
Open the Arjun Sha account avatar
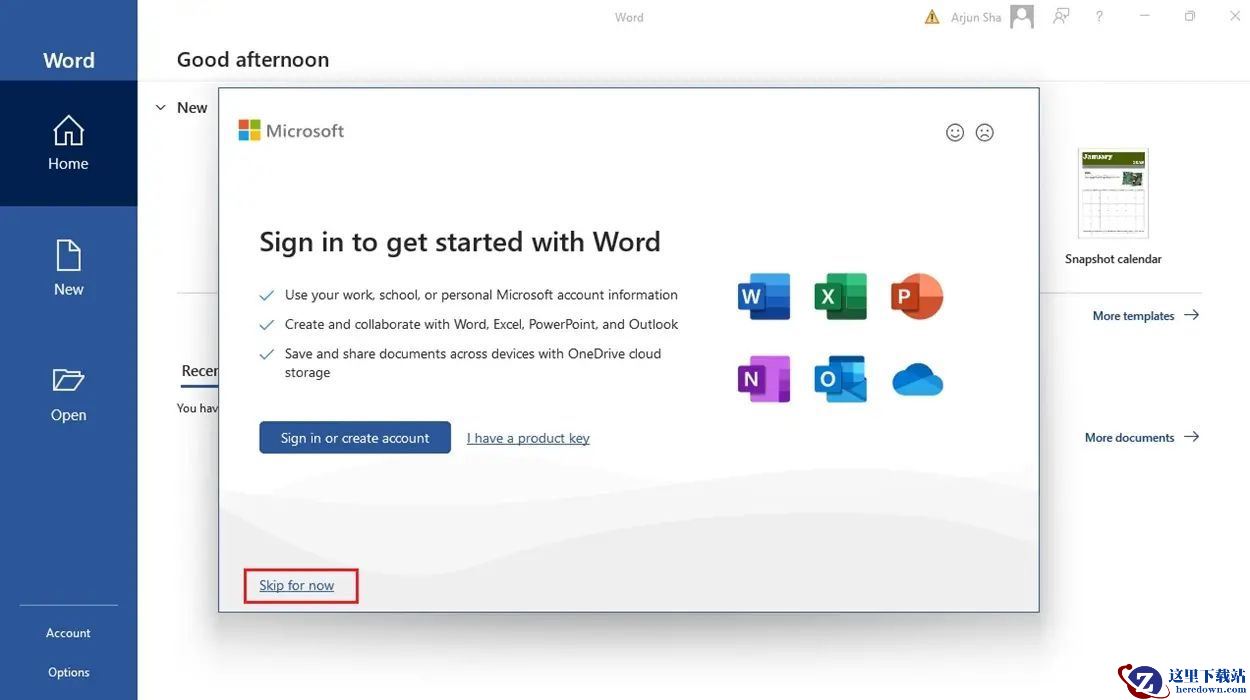click(x=1022, y=17)
